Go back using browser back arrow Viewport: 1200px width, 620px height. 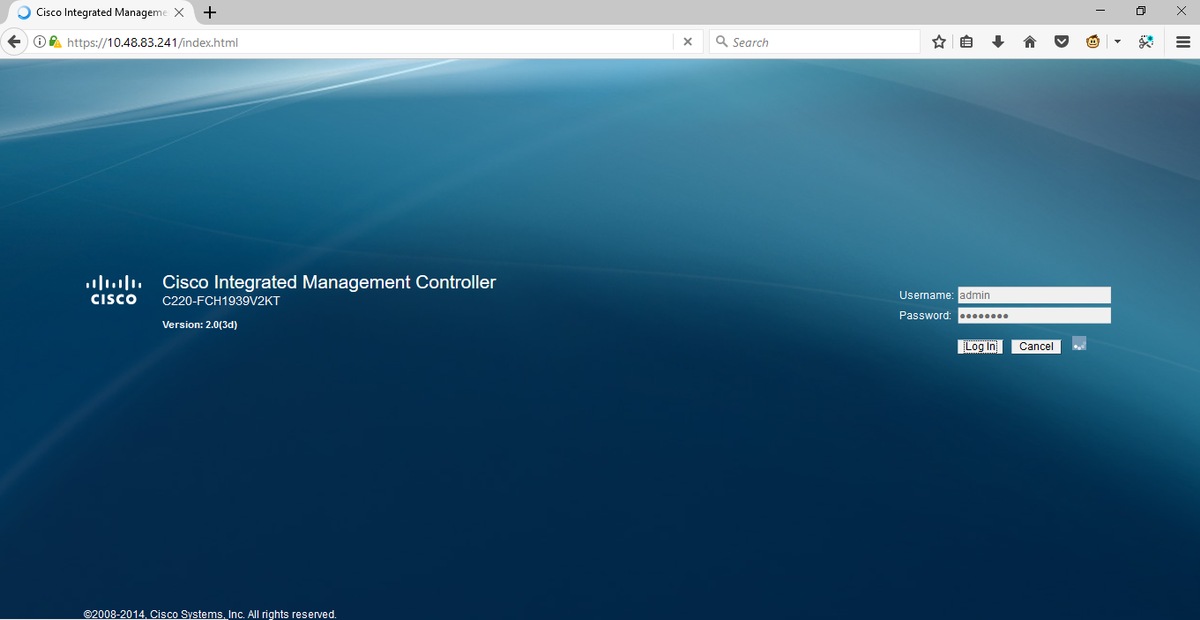click(15, 42)
